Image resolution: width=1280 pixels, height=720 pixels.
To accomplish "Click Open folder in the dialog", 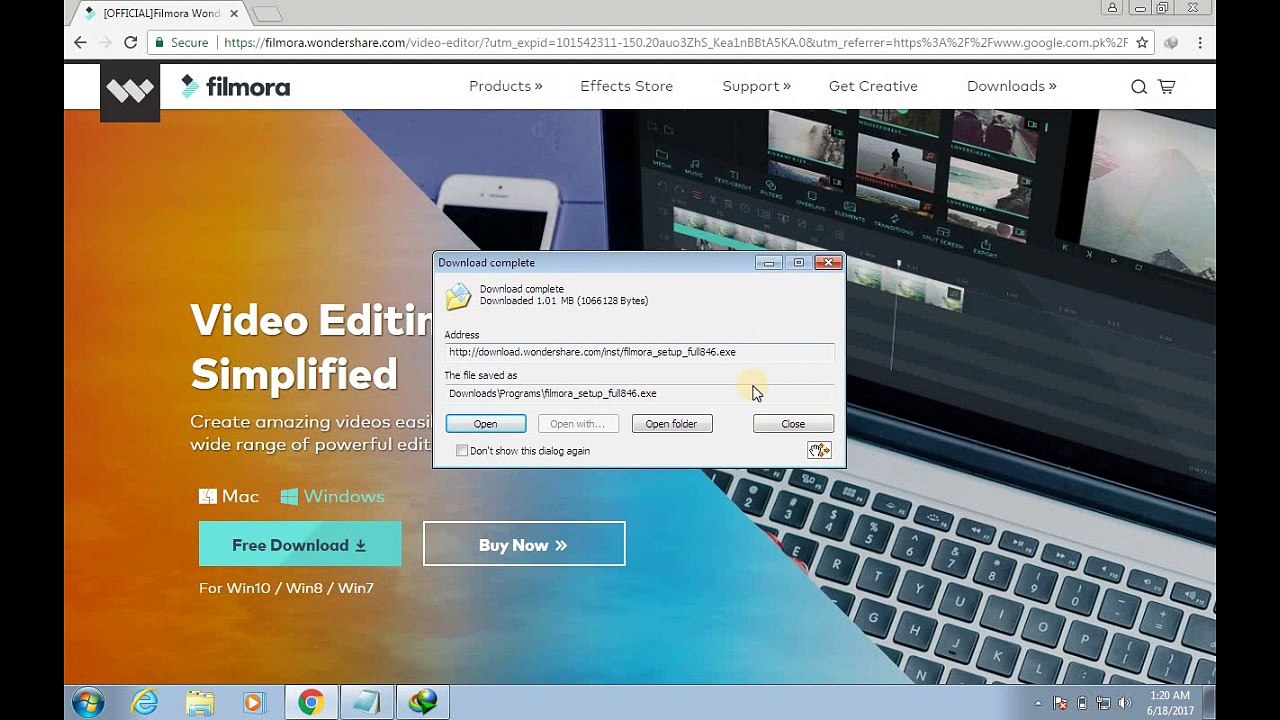I will [671, 424].
